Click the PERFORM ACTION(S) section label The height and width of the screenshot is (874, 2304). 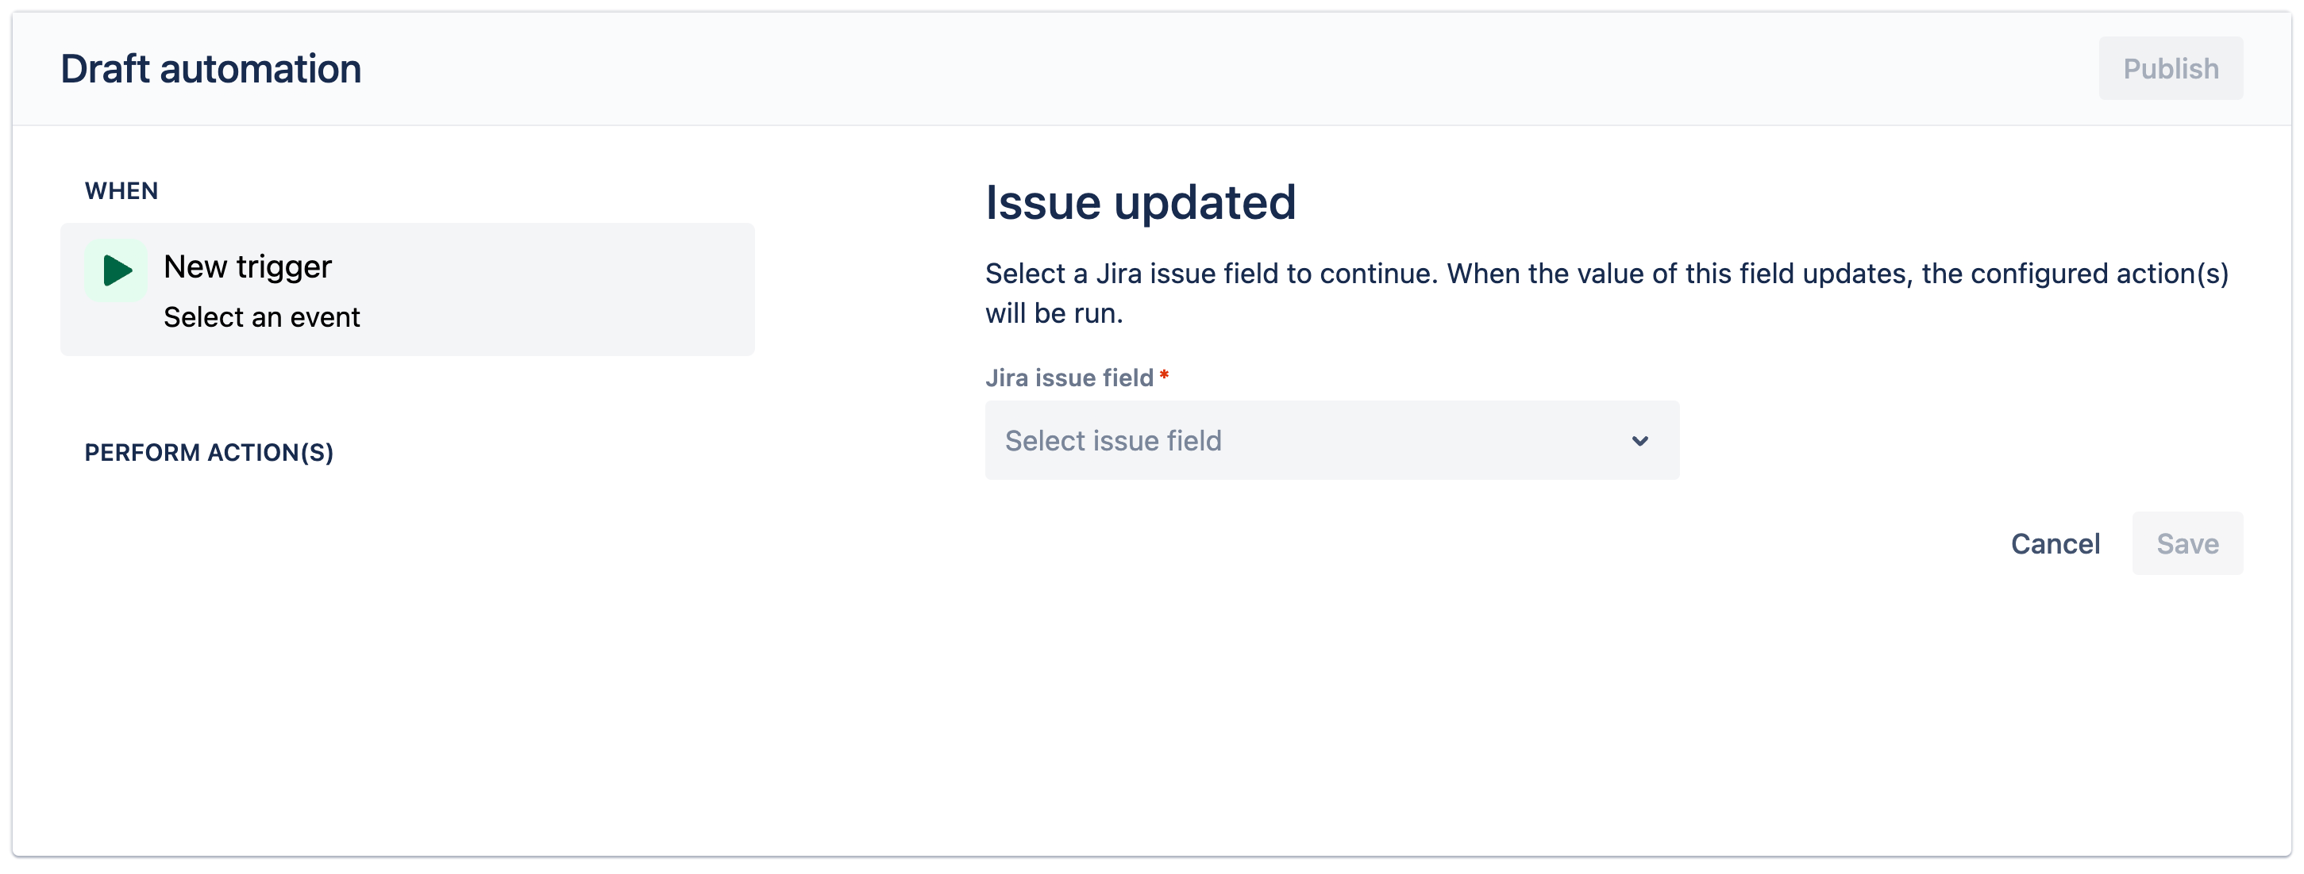pos(209,453)
